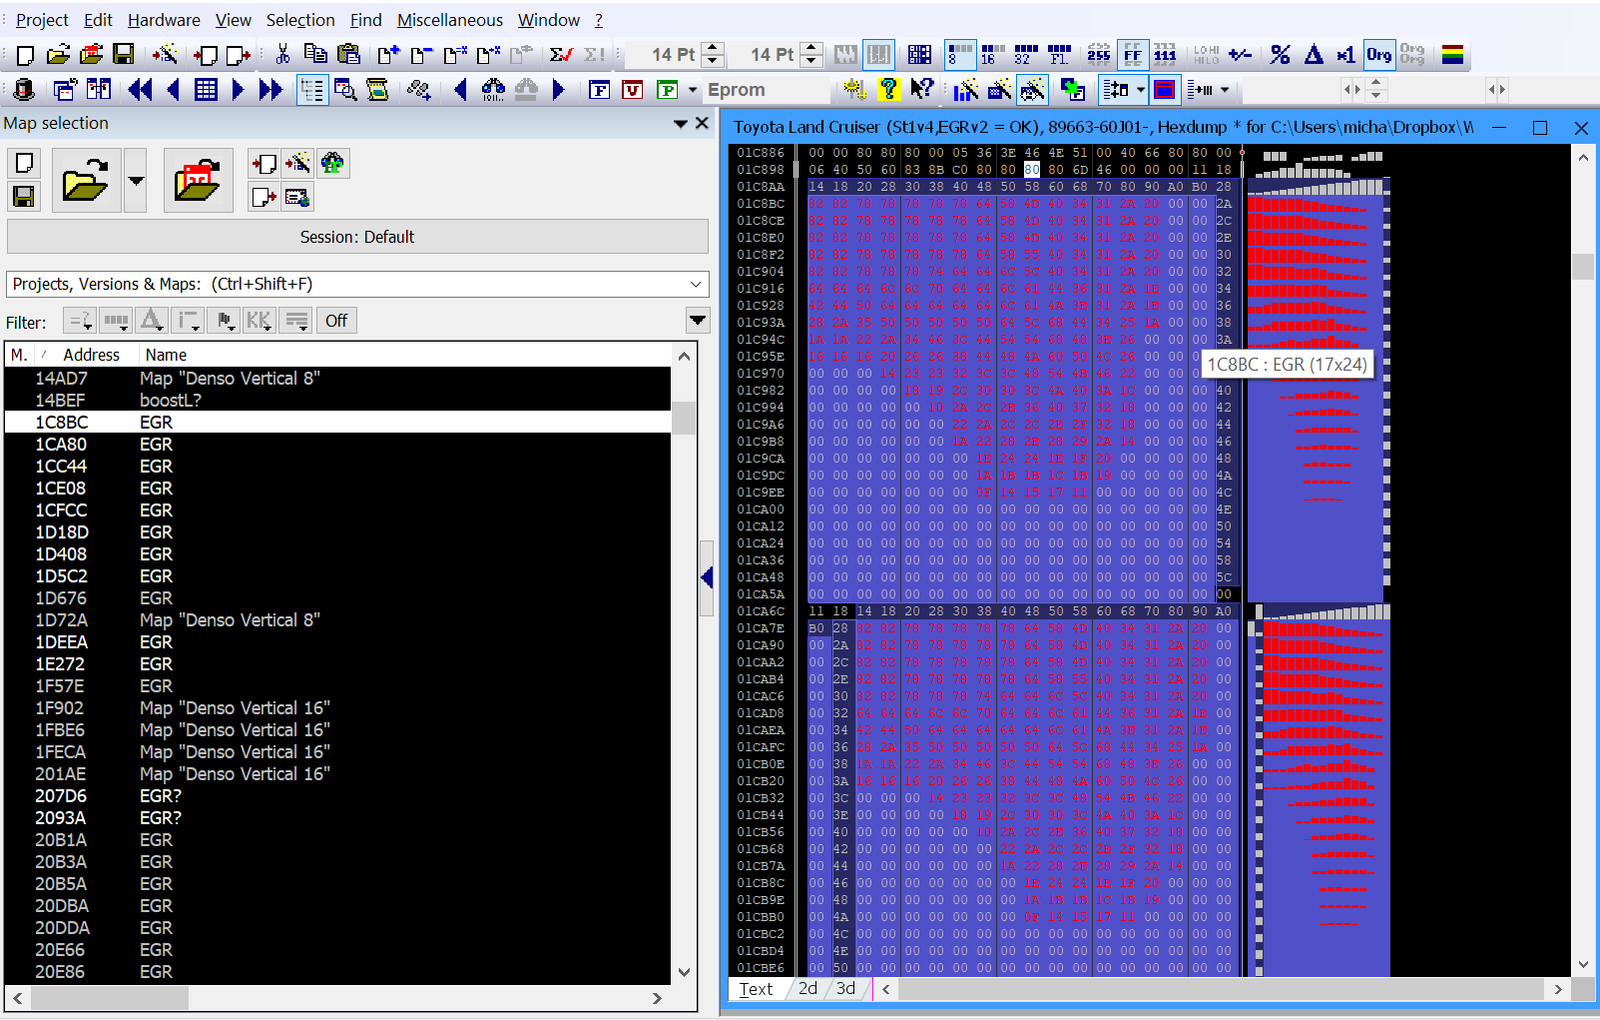Select map 1F902 Denso Vertical 16 row
The width and height of the screenshot is (1600, 1020).
click(338, 708)
